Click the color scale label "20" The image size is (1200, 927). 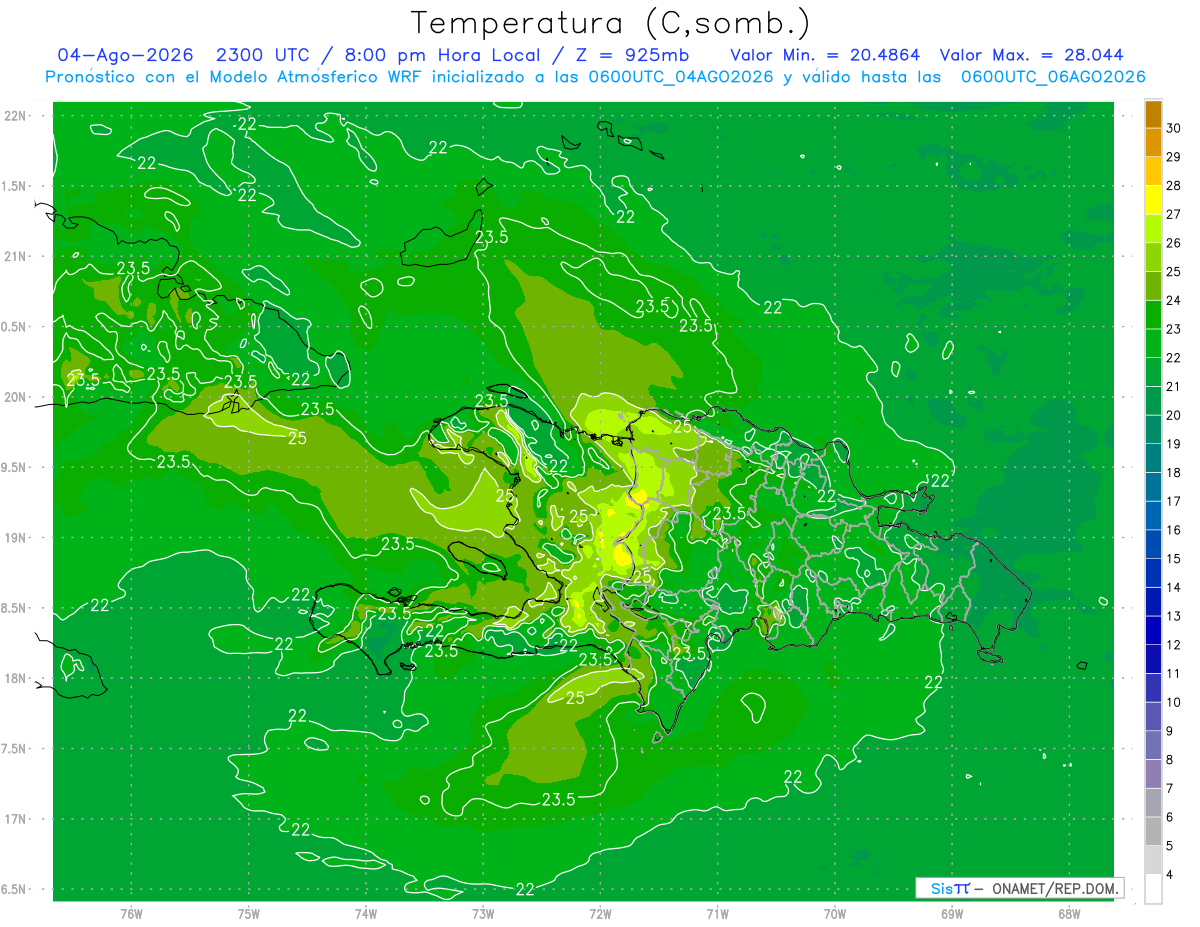coord(1174,415)
